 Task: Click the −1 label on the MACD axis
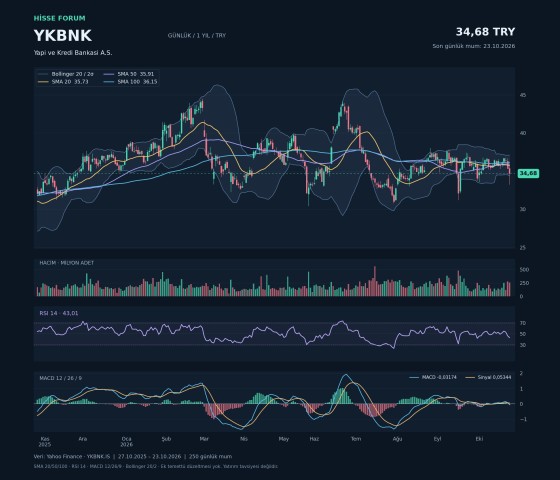pyautogui.click(x=523, y=419)
